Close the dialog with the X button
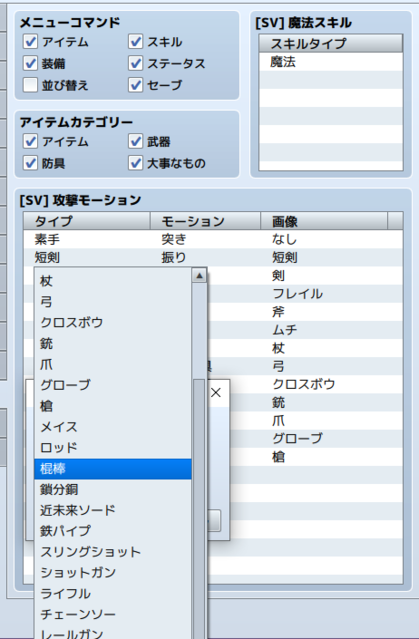This screenshot has width=419, height=639. 216,392
